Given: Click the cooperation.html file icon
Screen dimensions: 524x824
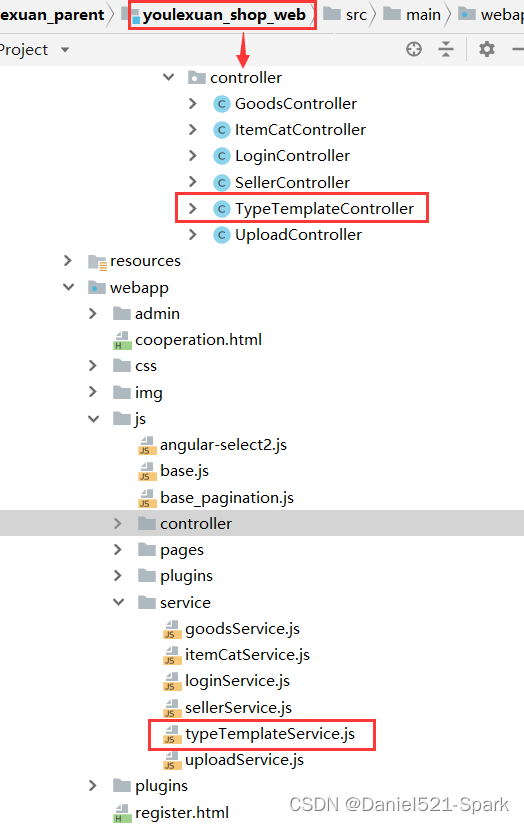Looking at the screenshot, I should (122, 341).
